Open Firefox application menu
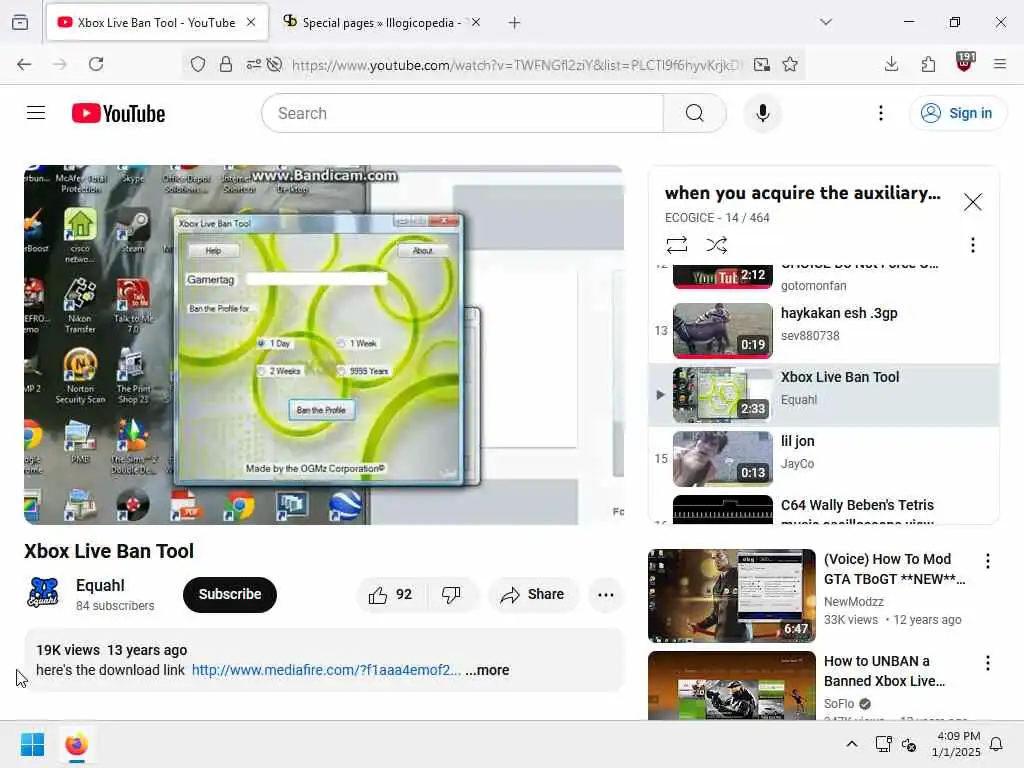 coord(1000,64)
